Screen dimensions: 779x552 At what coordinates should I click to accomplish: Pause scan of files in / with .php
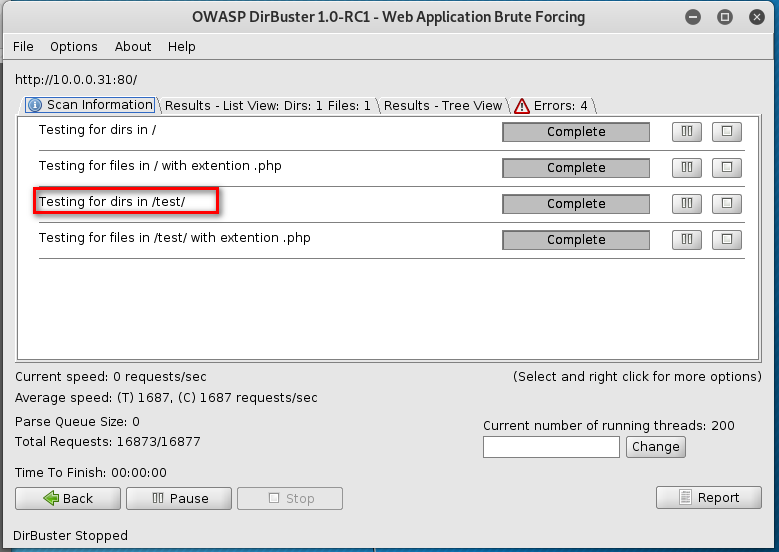[687, 167]
